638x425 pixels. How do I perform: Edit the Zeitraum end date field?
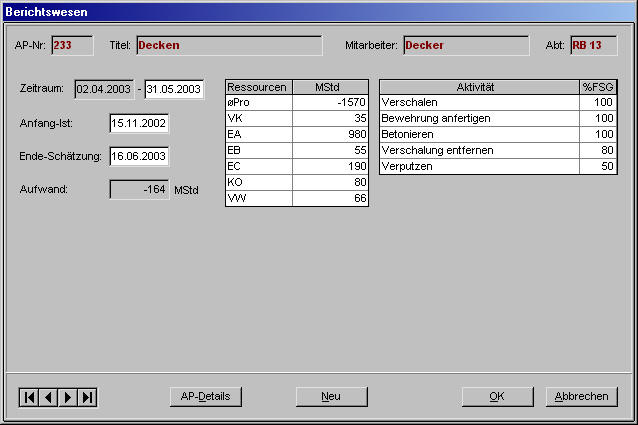(x=174, y=90)
